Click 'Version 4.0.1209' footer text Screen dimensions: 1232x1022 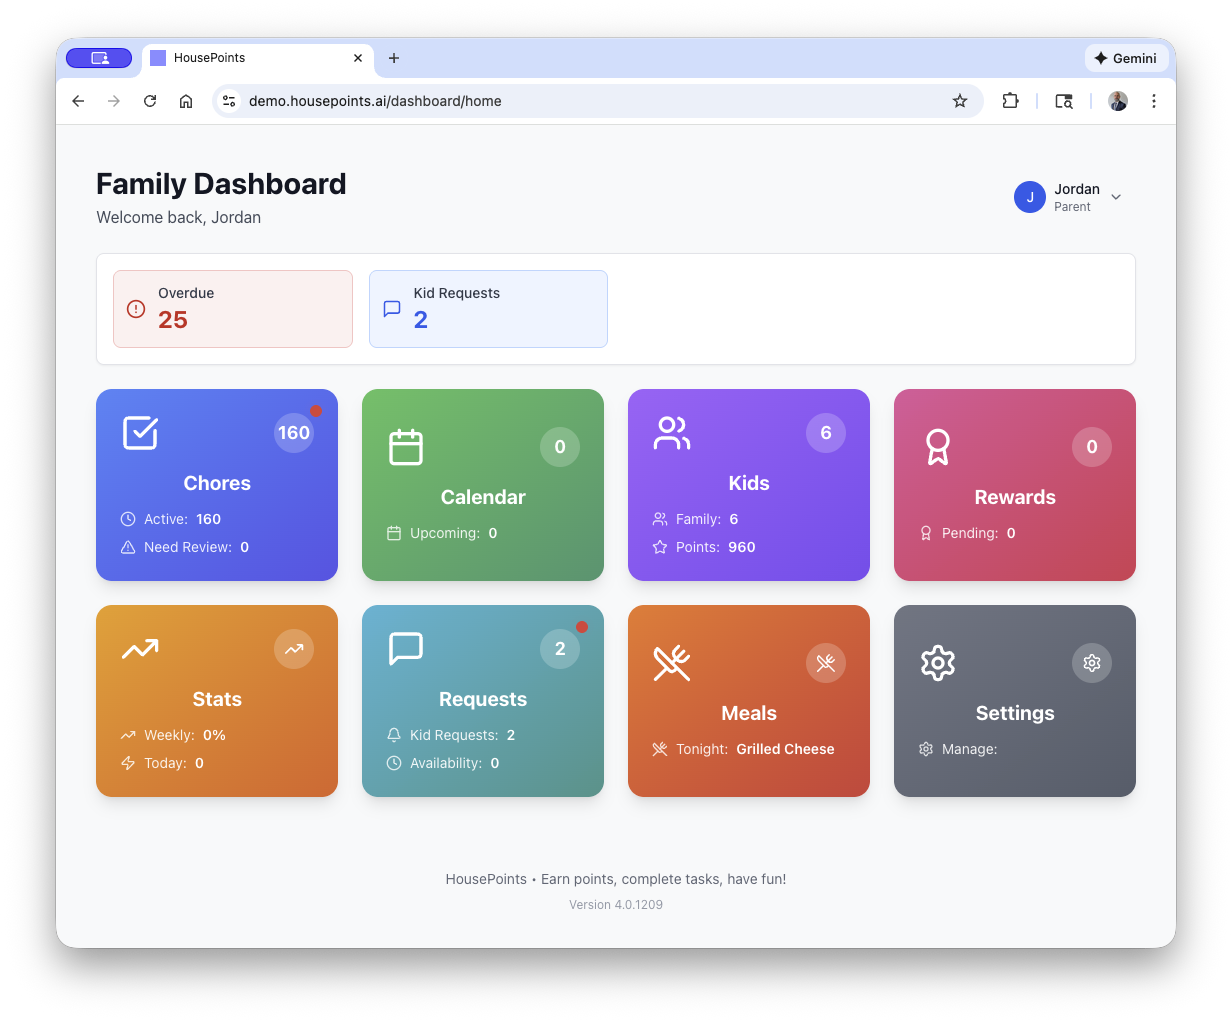[x=616, y=905]
